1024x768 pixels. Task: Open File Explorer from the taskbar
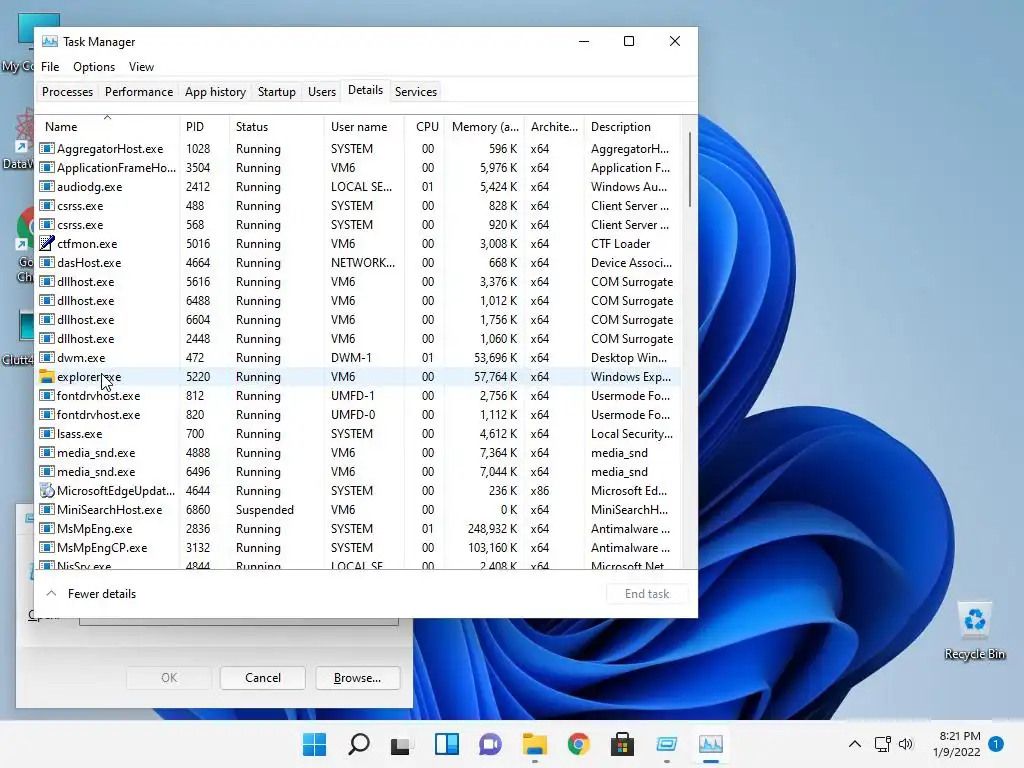[x=534, y=744]
